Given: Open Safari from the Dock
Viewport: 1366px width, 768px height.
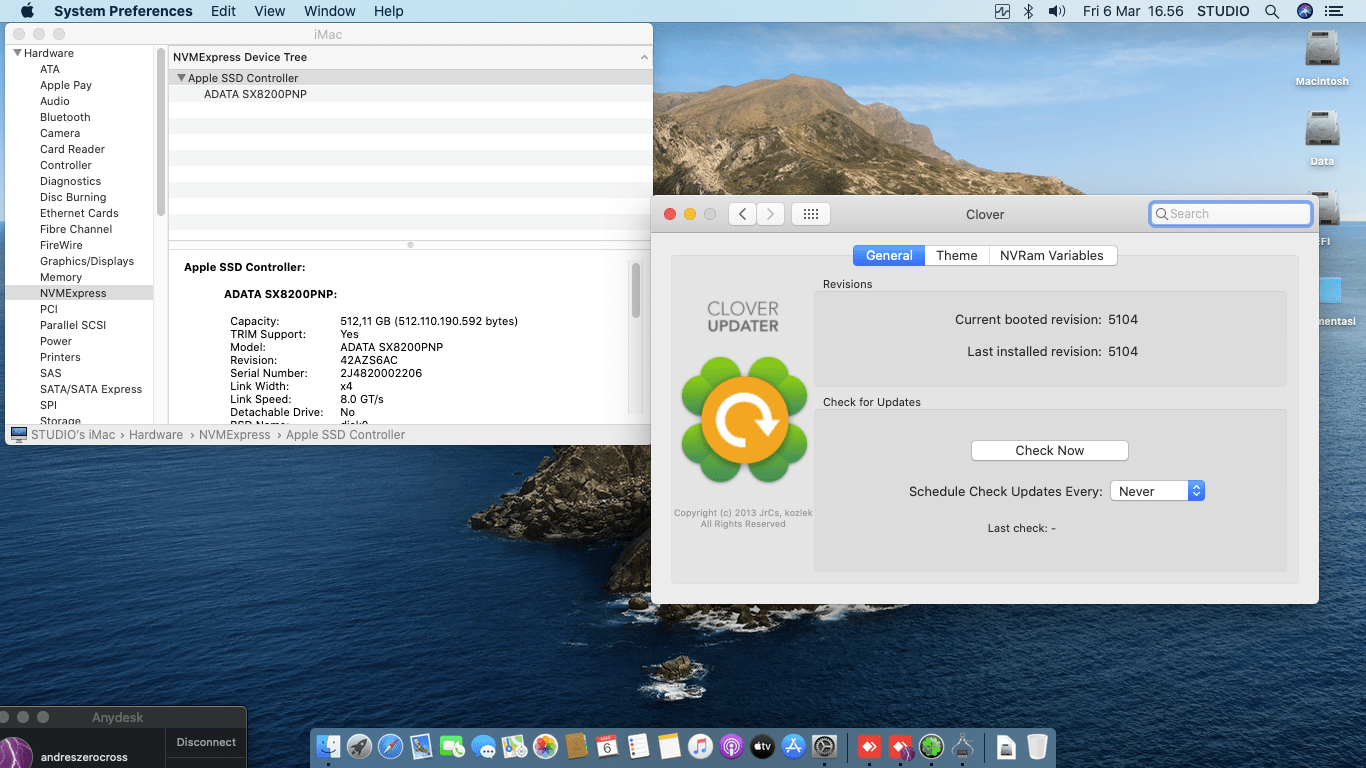Looking at the screenshot, I should tap(391, 746).
